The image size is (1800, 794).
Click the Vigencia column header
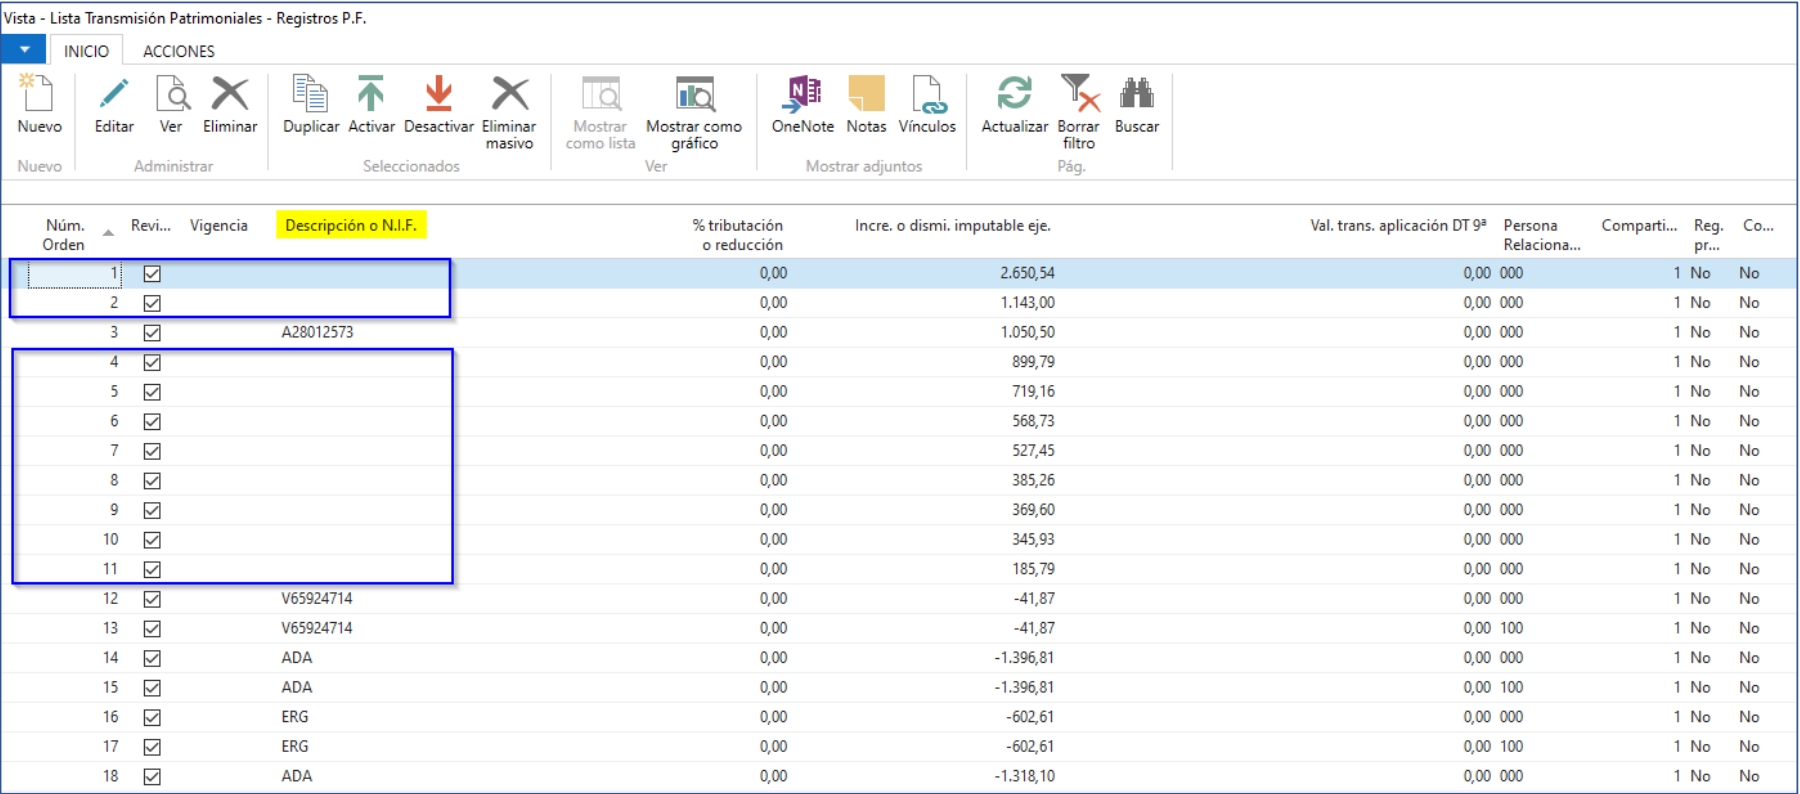219,225
